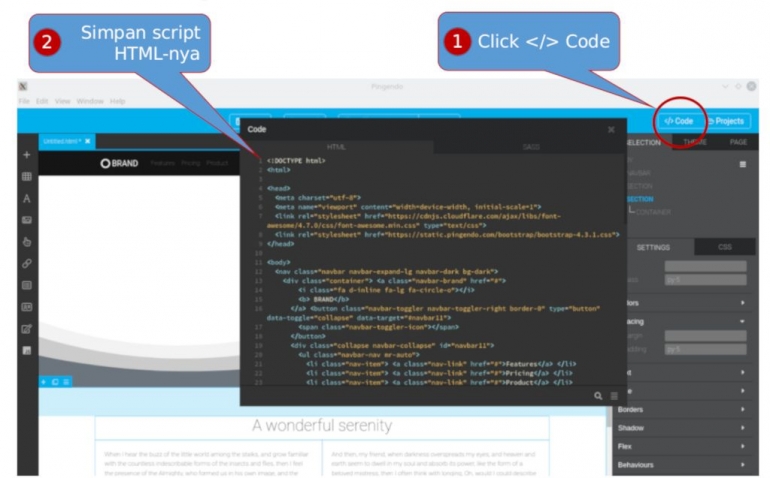The image size is (770, 478).
Task: Select the text 'A' tool in sidebar
Action: point(27,199)
